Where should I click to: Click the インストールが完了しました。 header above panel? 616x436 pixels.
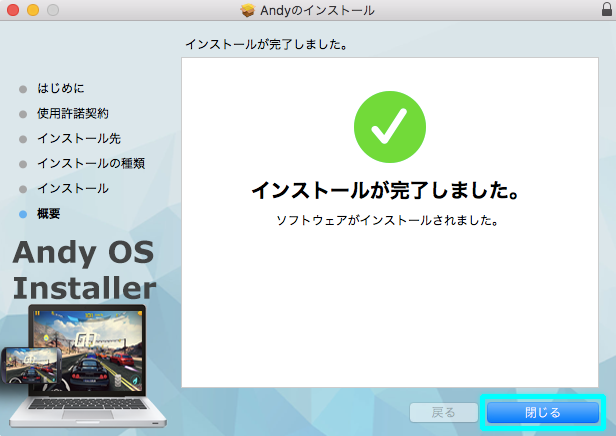(266, 44)
